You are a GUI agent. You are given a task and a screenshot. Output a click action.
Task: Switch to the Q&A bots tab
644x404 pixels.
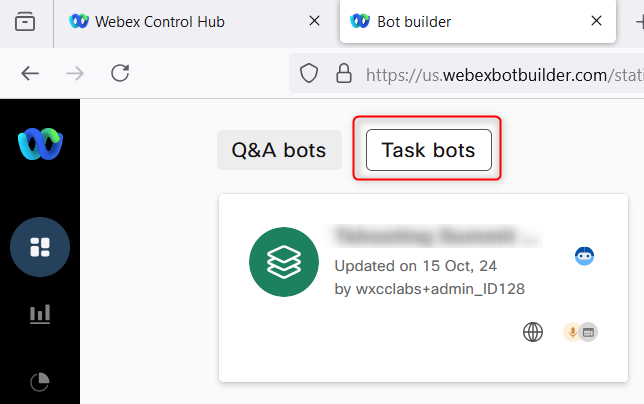coord(279,151)
